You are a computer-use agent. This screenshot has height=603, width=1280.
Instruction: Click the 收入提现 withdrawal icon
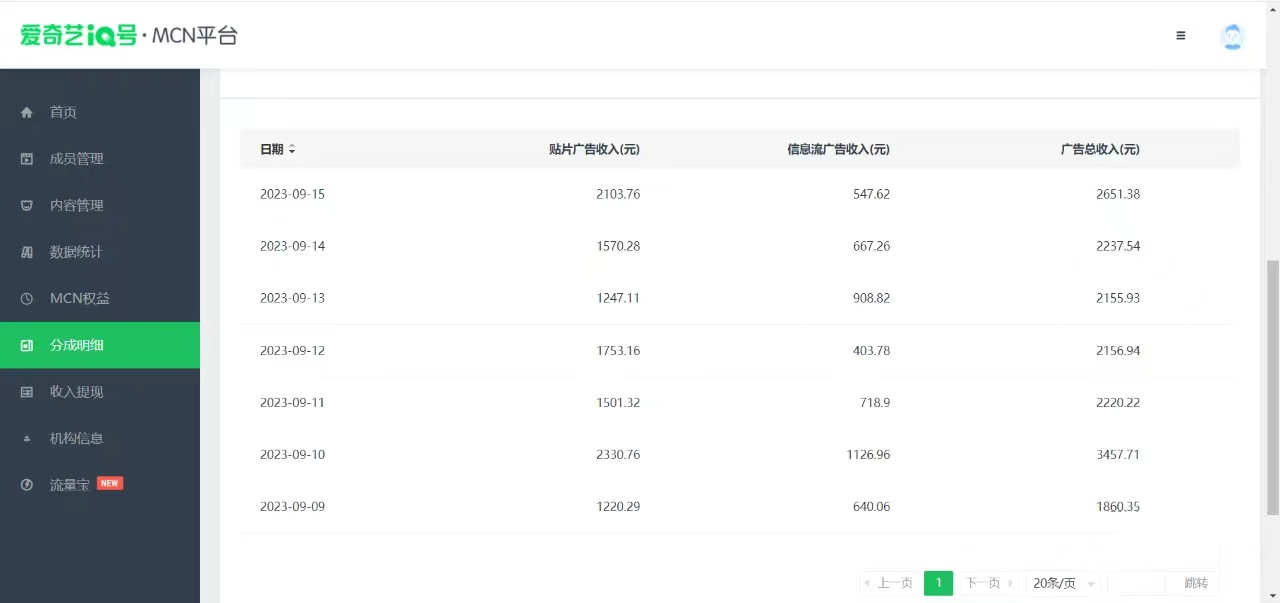(26, 391)
